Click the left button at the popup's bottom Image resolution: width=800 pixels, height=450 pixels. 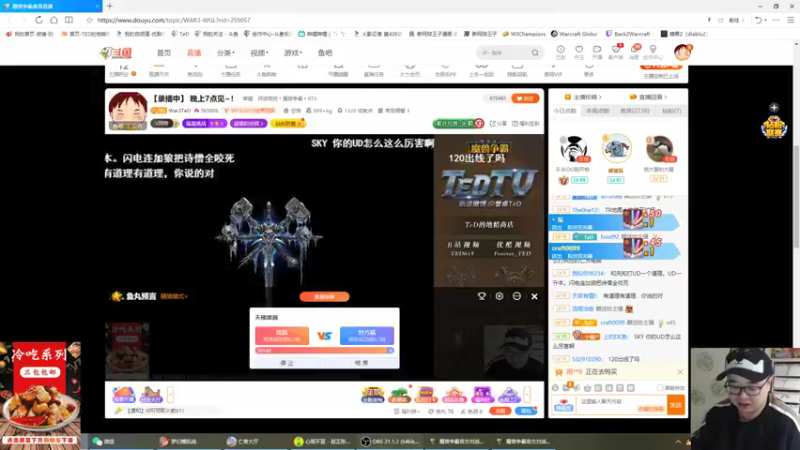pos(287,363)
